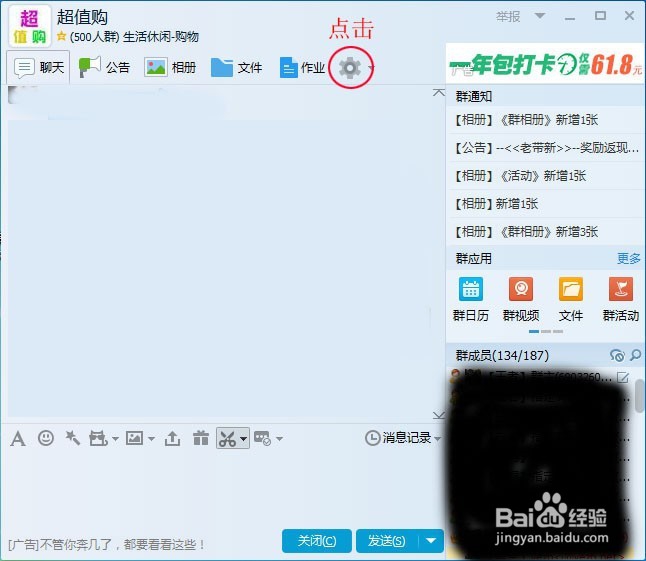Open notification 《群相册》新增1张
Screen dimensions: 646x561
point(545,120)
